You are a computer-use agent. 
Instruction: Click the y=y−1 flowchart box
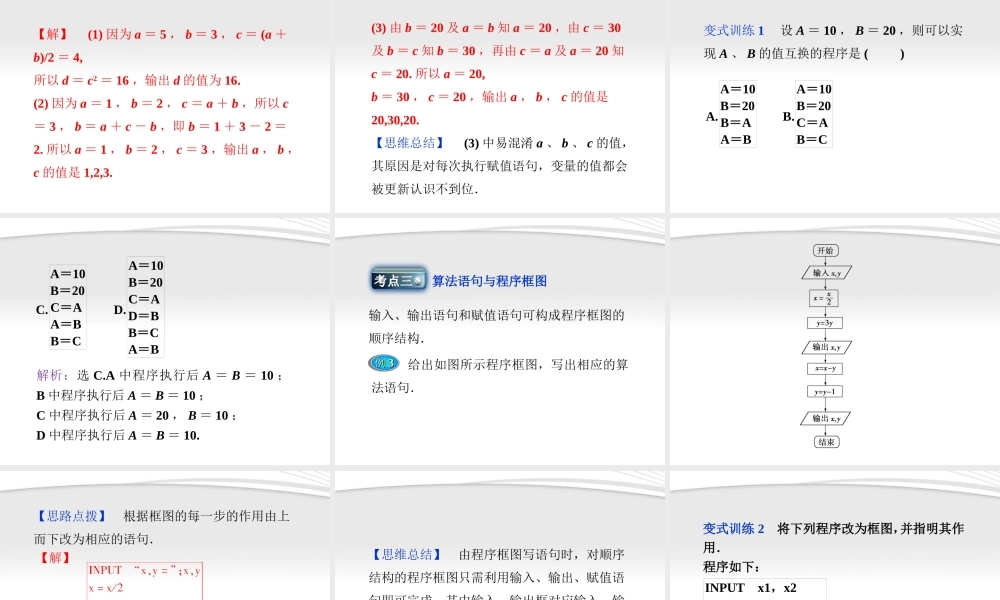825,391
